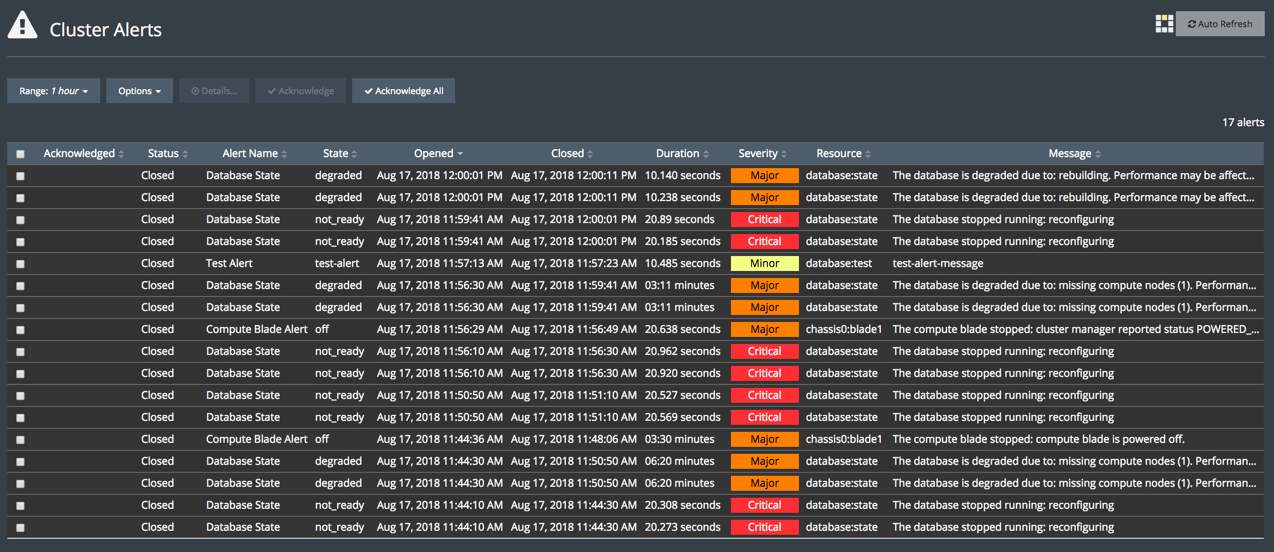Viewport: 1274px width, 552px height.
Task: Check the box for the Test Alert row
Action: coord(20,264)
